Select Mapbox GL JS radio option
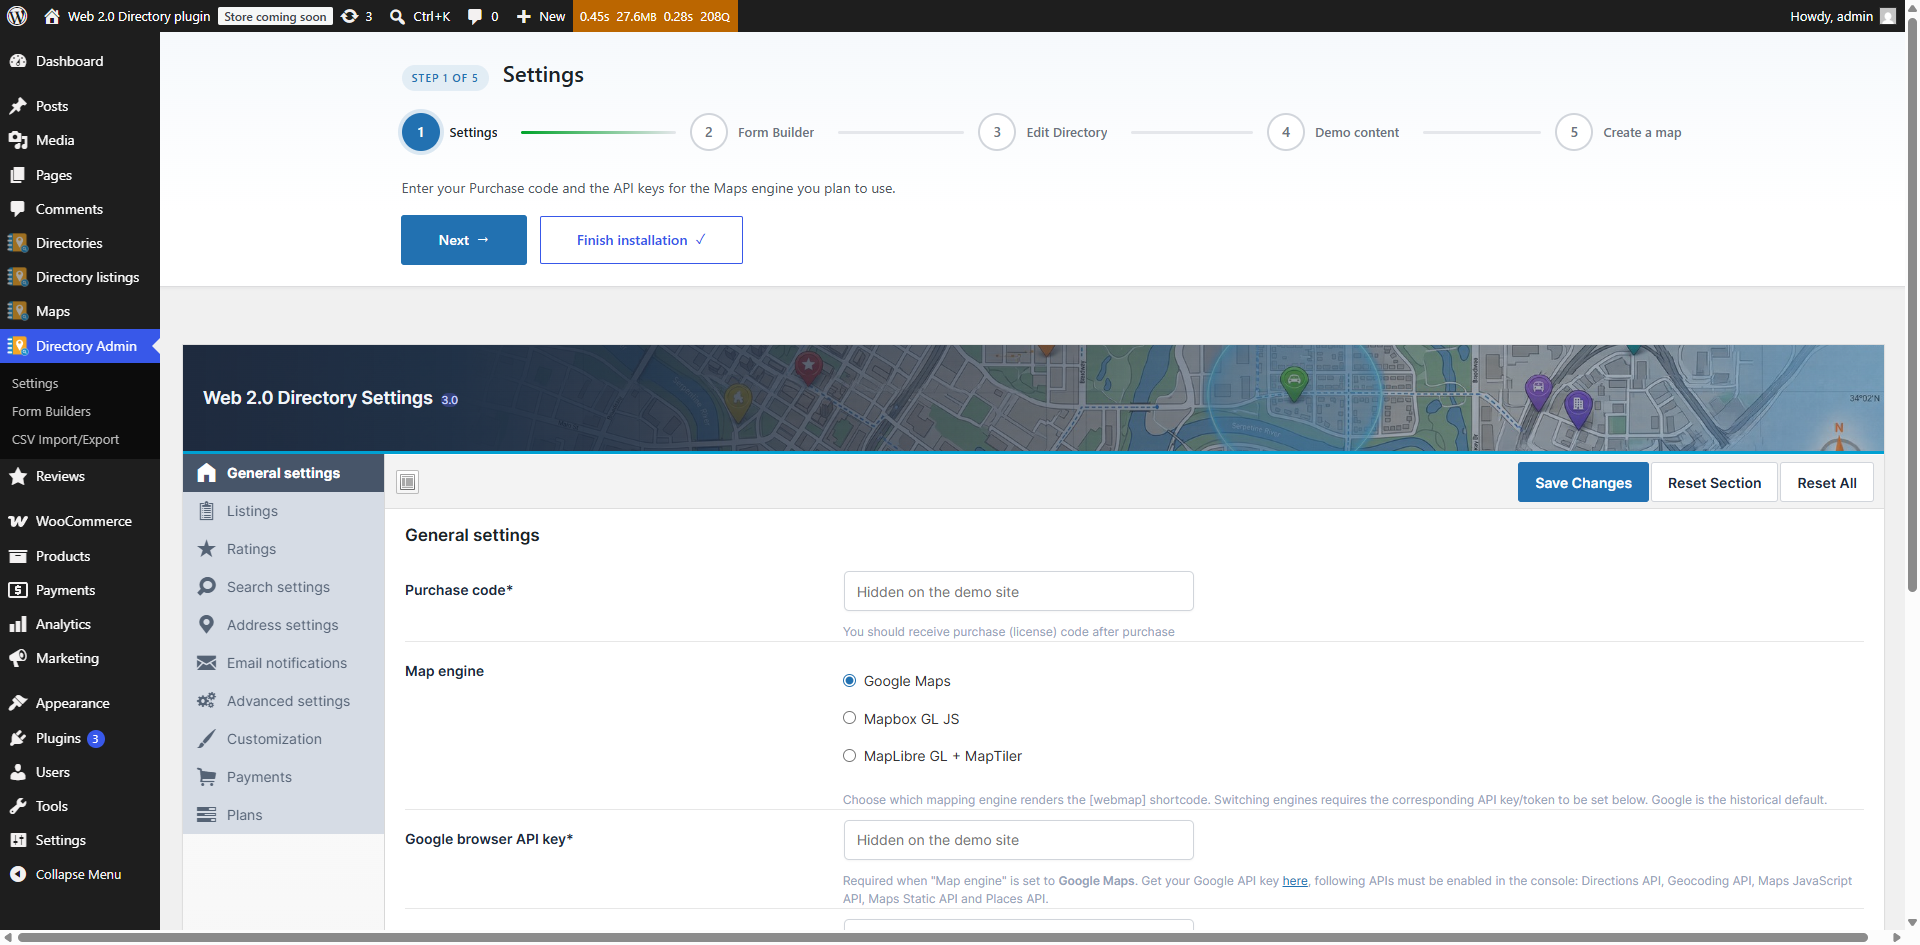The height and width of the screenshot is (945, 1920). [849, 718]
